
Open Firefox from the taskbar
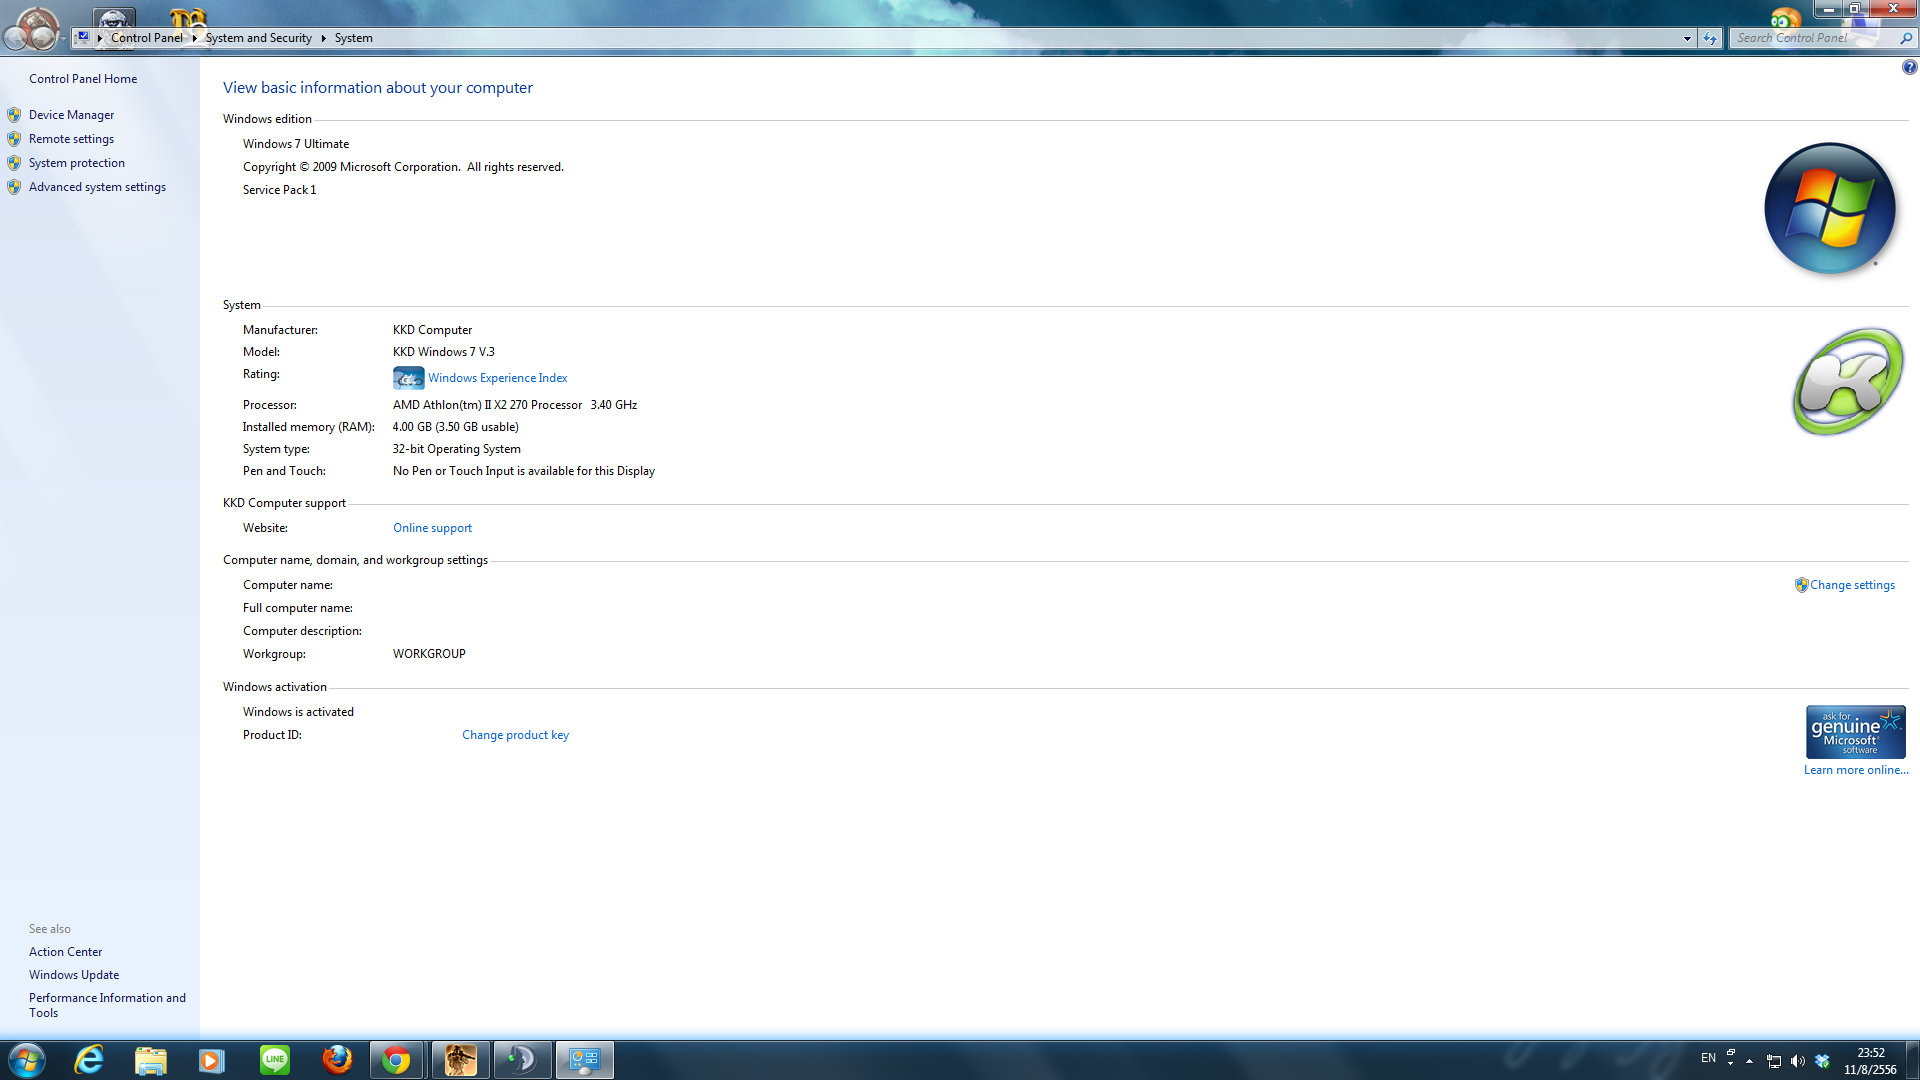[337, 1060]
